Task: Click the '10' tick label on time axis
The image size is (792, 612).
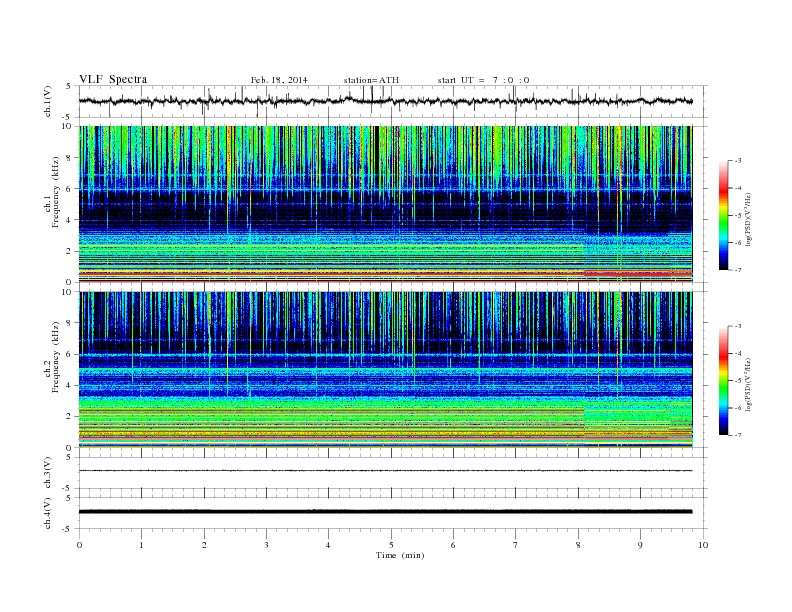Action: [703, 545]
